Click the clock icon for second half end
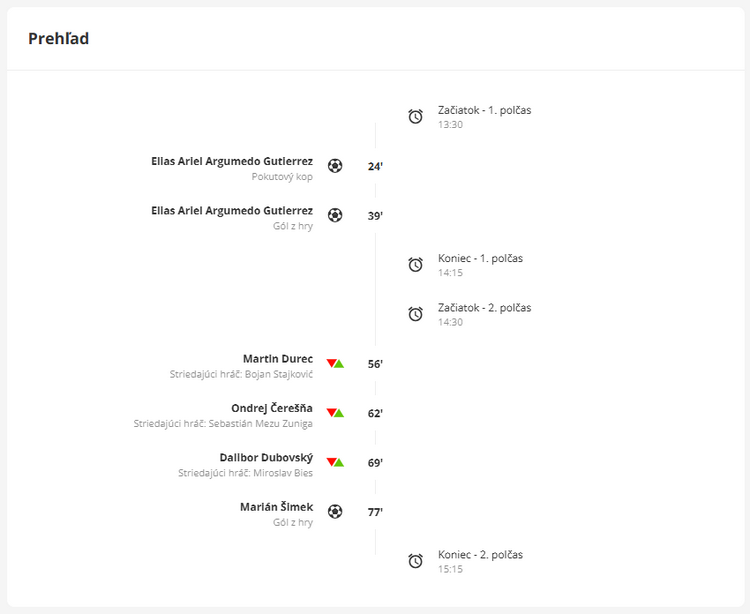Viewport: 750px width, 614px height. (416, 561)
